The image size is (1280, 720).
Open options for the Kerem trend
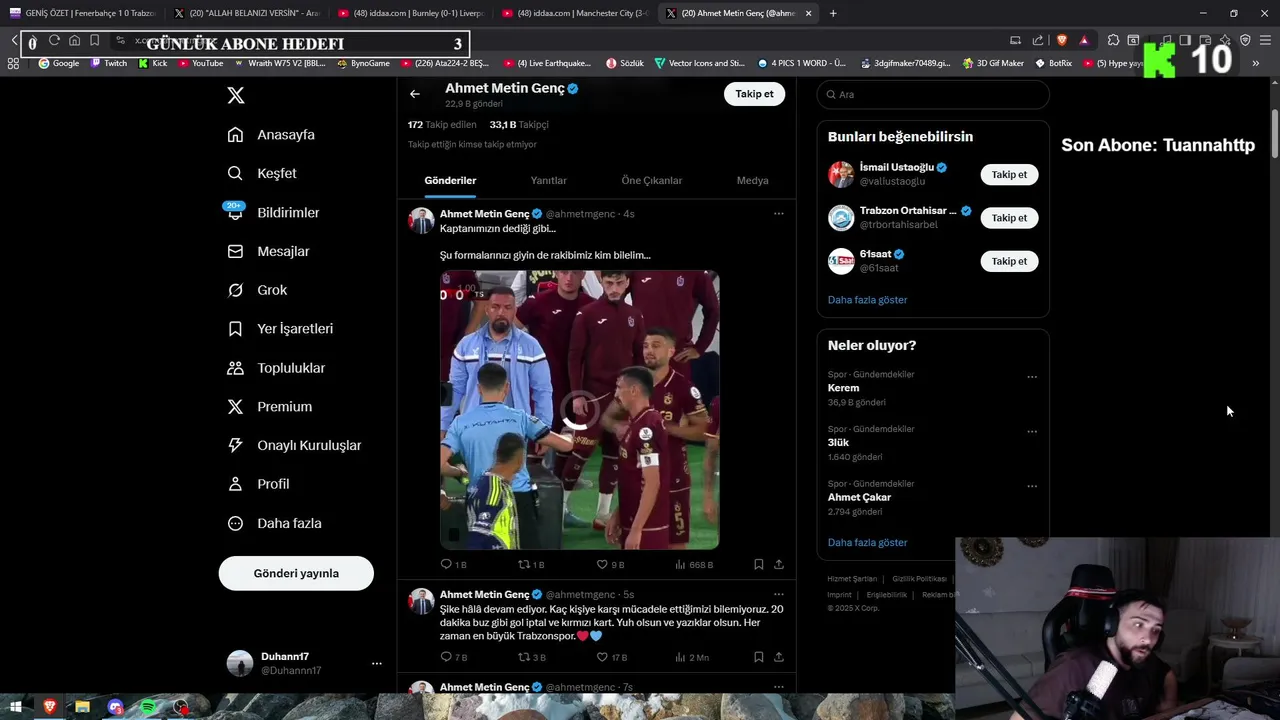[x=1032, y=377]
